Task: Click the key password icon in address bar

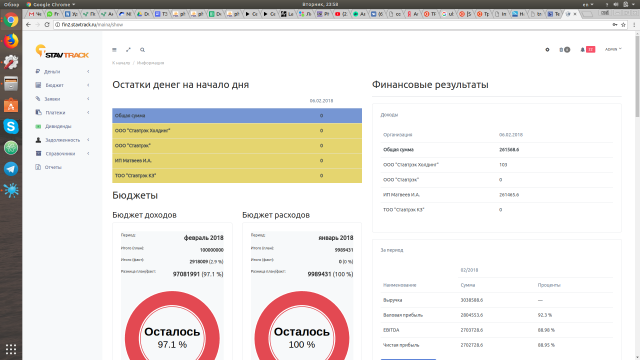Action: (615, 24)
